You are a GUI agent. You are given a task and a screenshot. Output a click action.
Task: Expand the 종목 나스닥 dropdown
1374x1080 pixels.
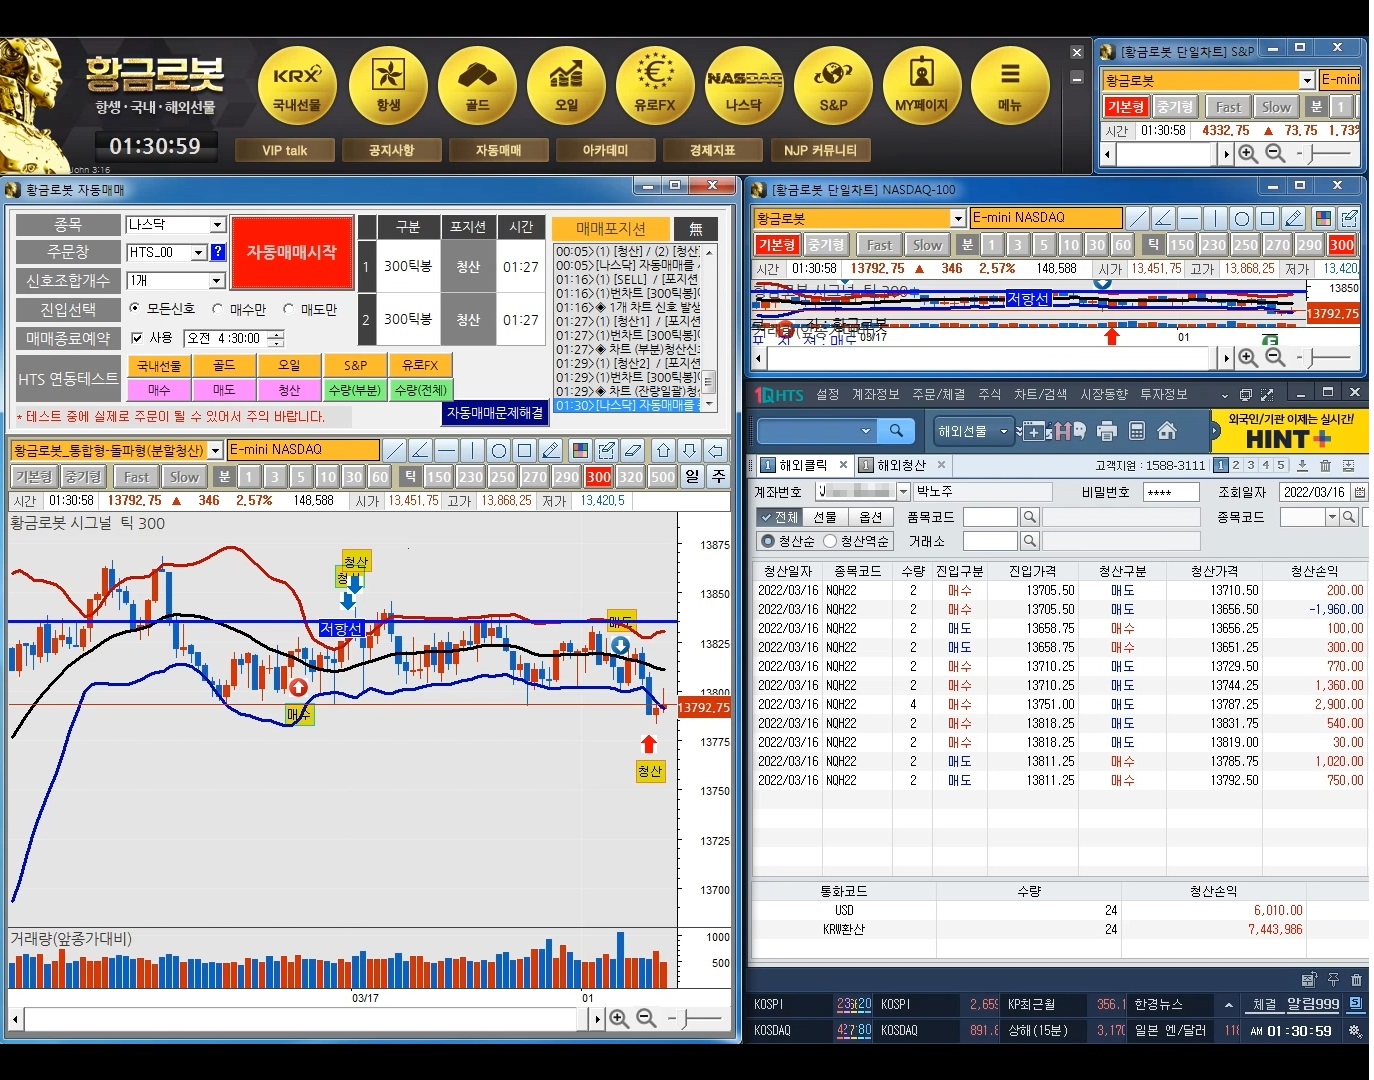click(217, 225)
